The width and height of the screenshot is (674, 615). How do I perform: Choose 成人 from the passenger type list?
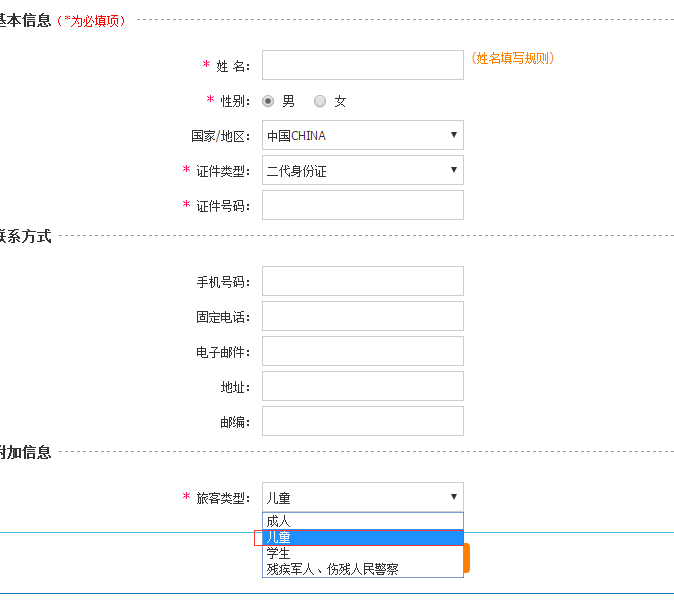362,521
